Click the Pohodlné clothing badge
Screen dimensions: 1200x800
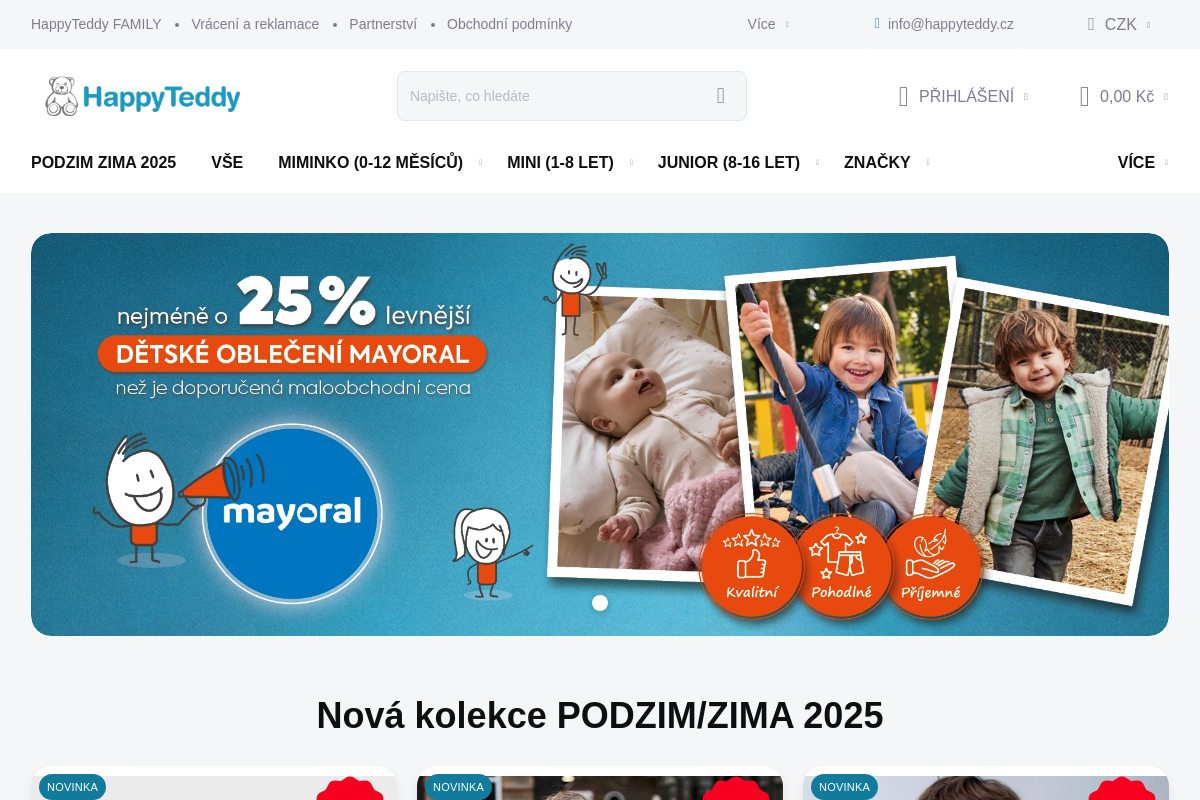point(841,566)
